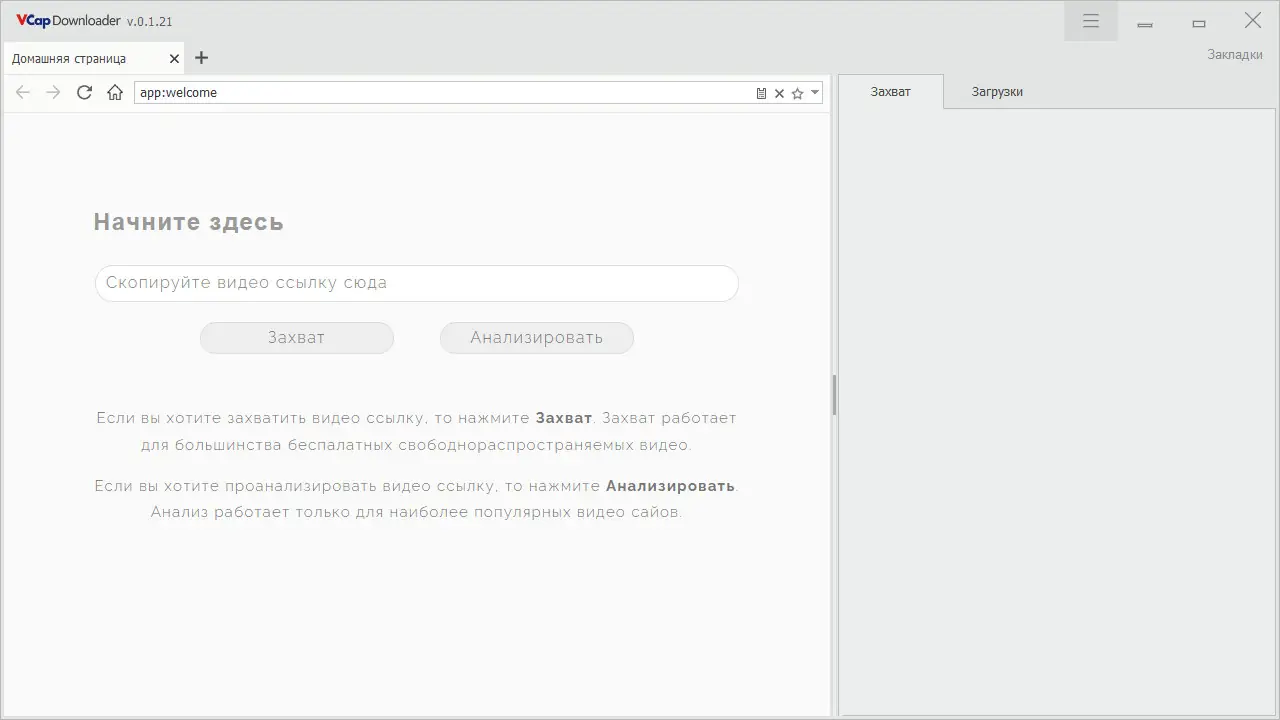Reload the current page
Screen dimensions: 1280x720
point(85,93)
